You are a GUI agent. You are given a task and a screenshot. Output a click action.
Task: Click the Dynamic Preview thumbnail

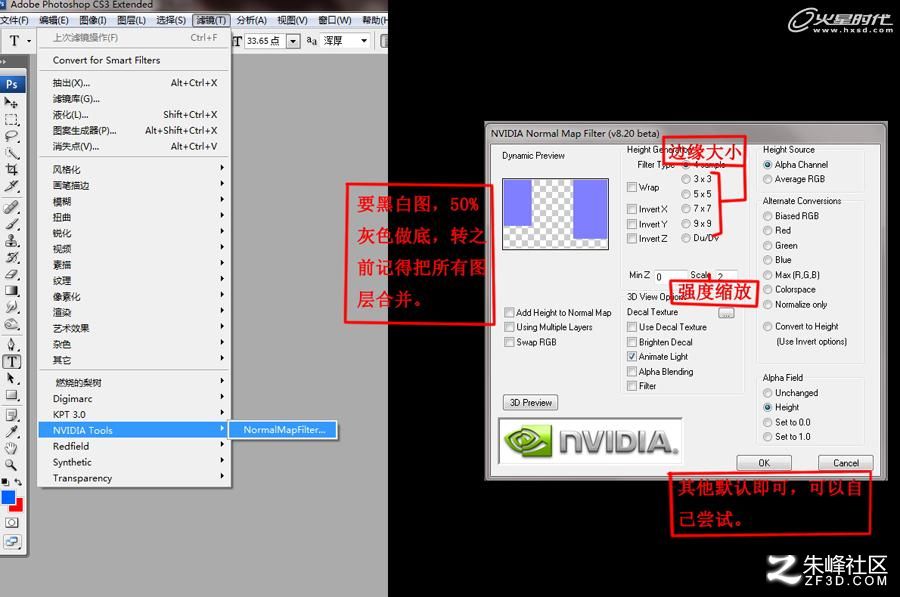coord(555,214)
